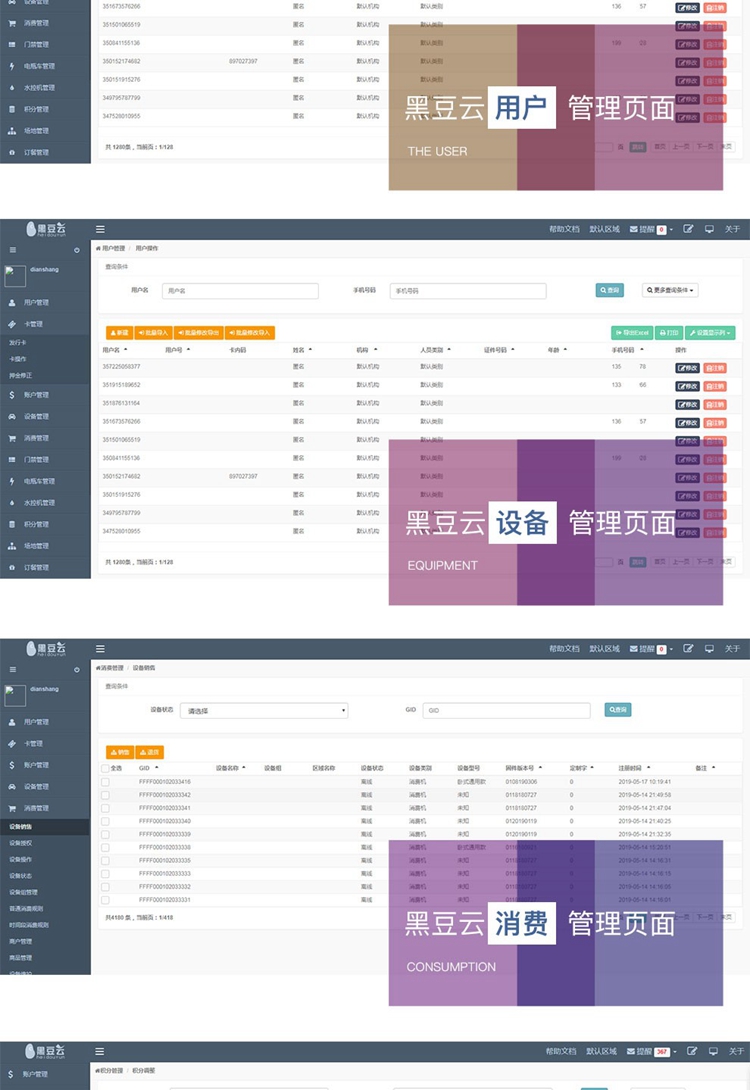Open the 设备状态 请选择 combo box

264,710
